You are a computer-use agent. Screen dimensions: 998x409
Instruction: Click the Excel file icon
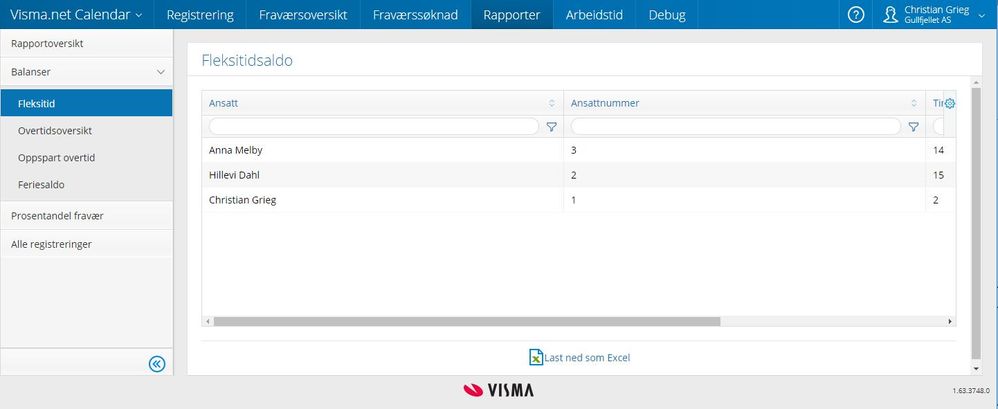[536, 357]
